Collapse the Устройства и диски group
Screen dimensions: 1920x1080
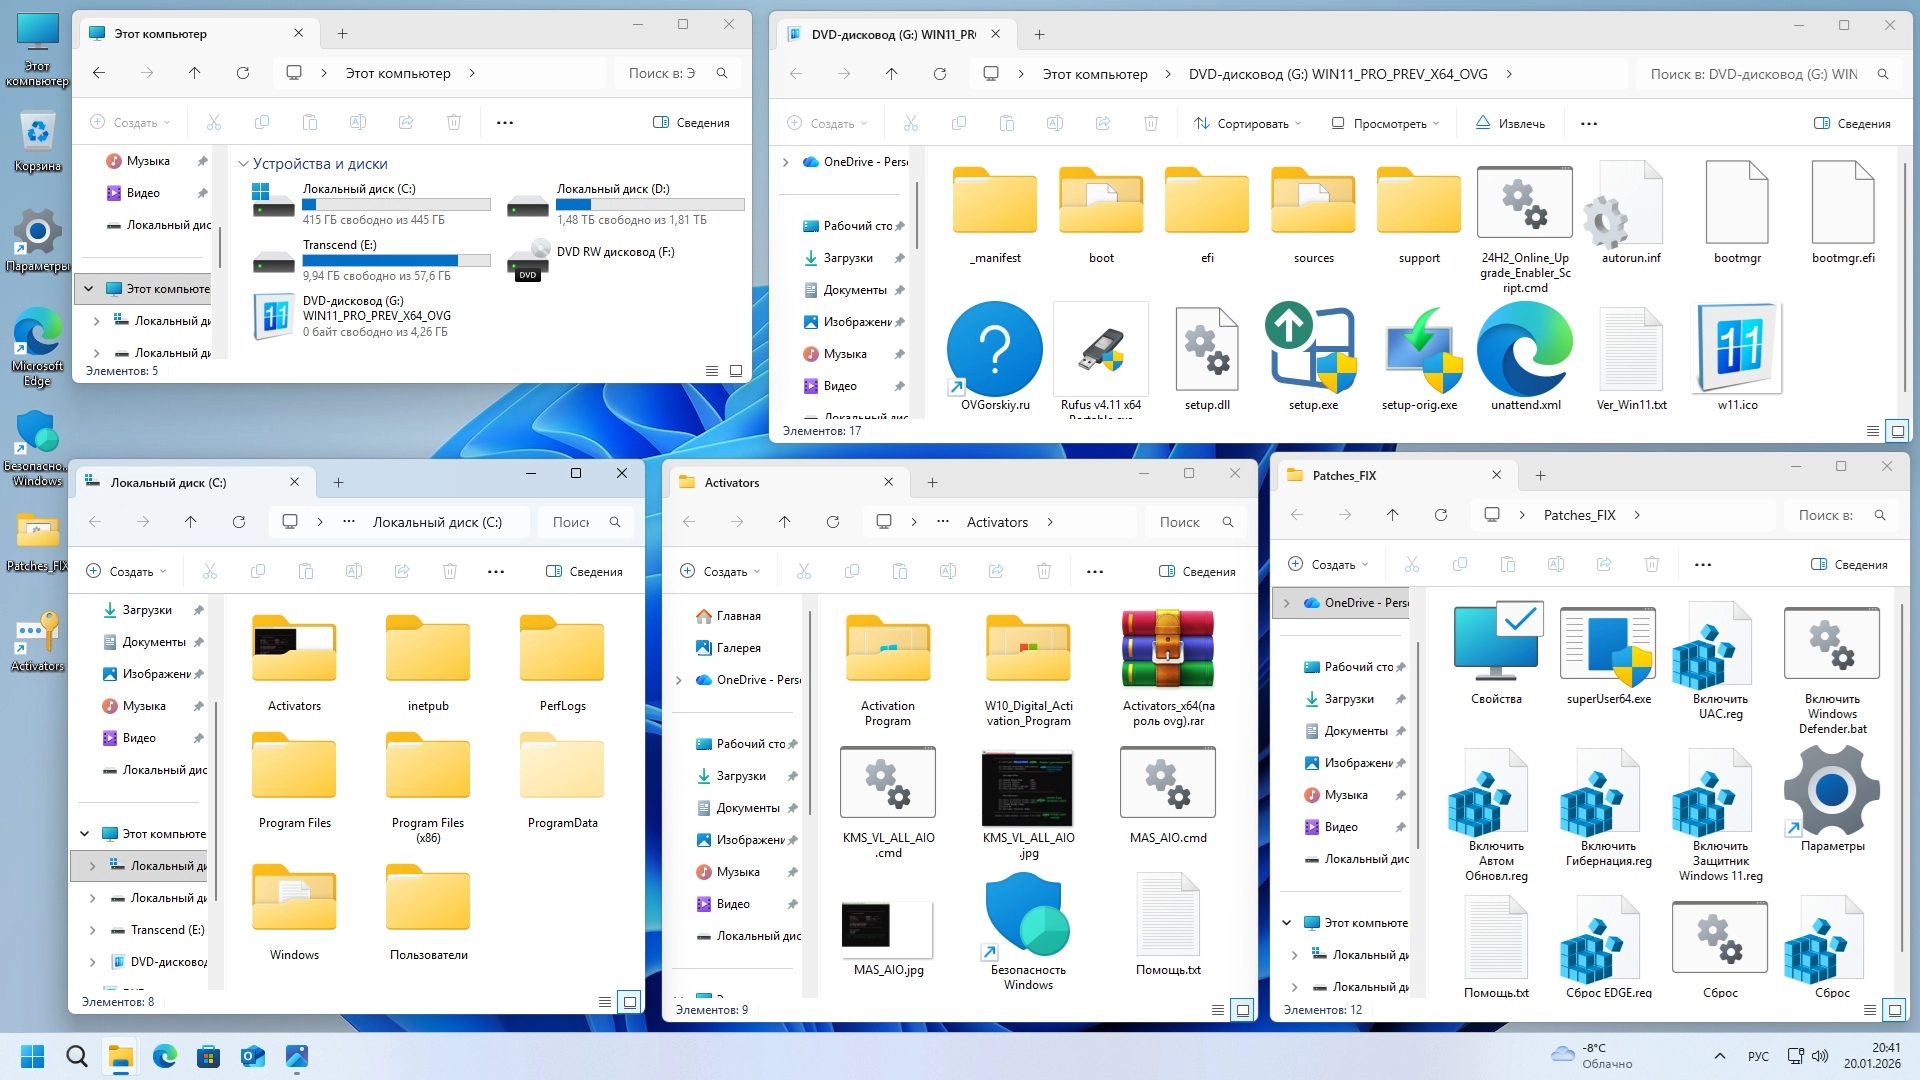click(x=243, y=164)
